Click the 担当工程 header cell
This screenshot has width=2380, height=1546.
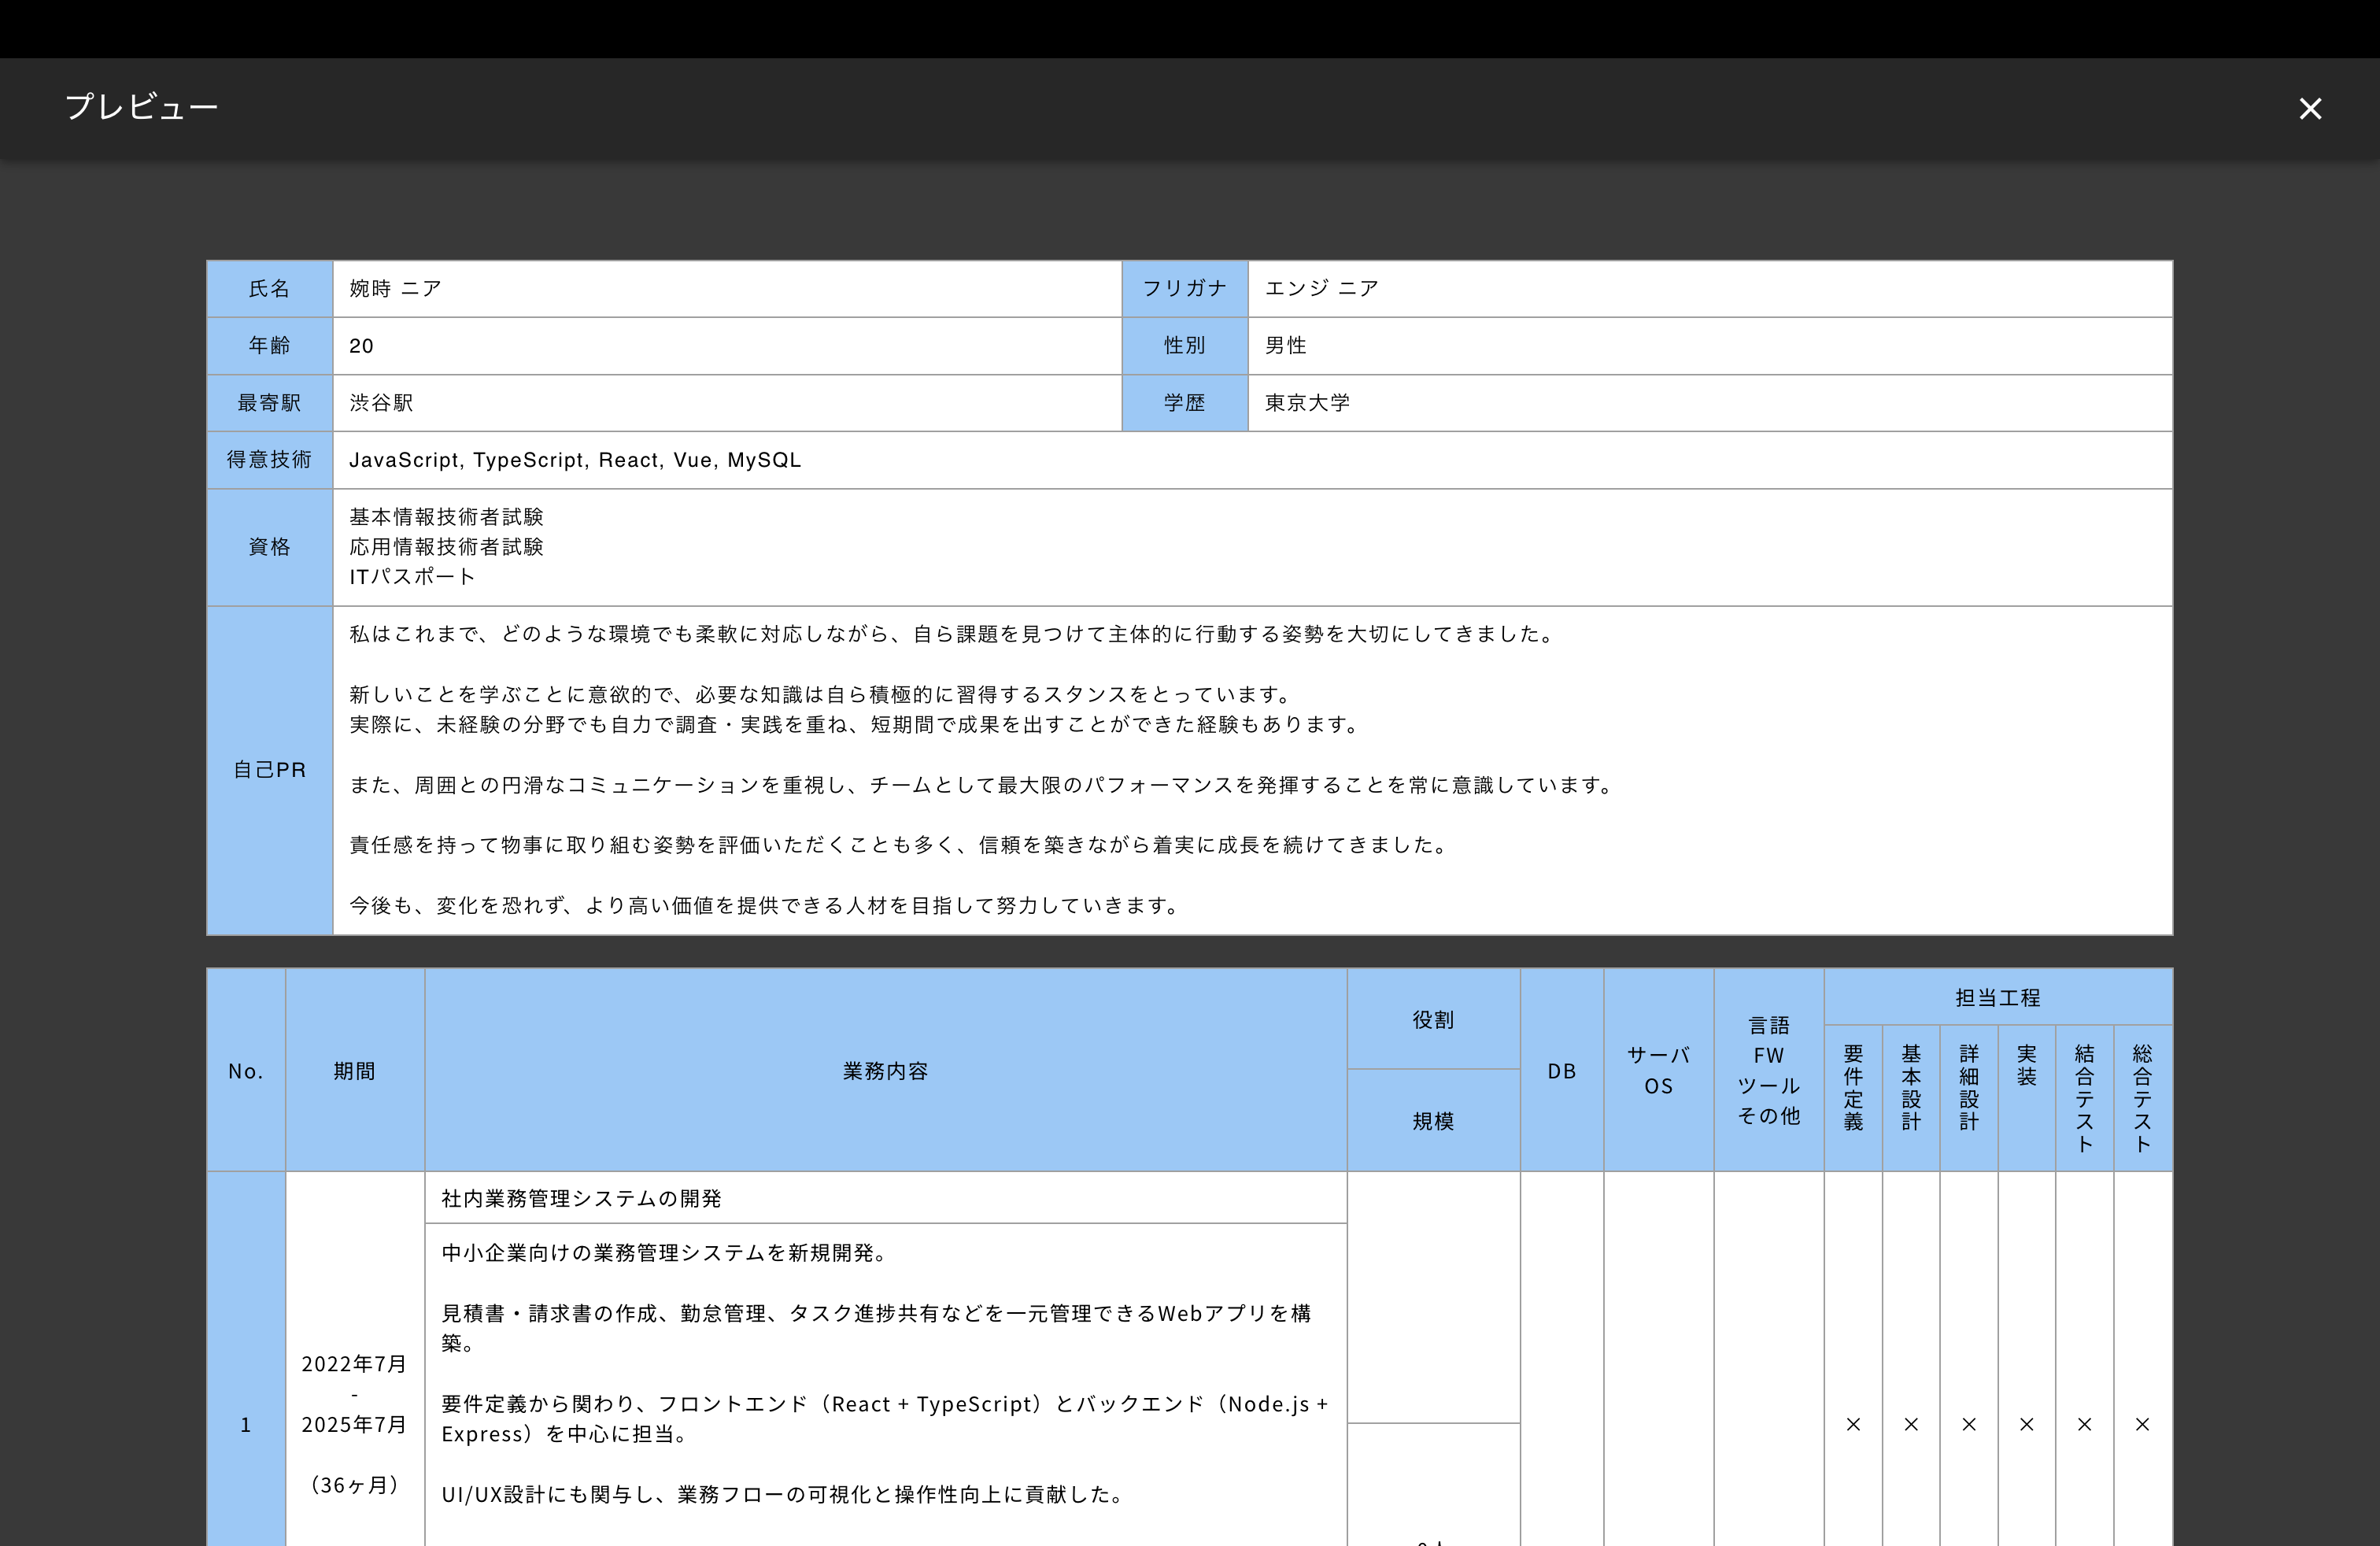[1997, 997]
